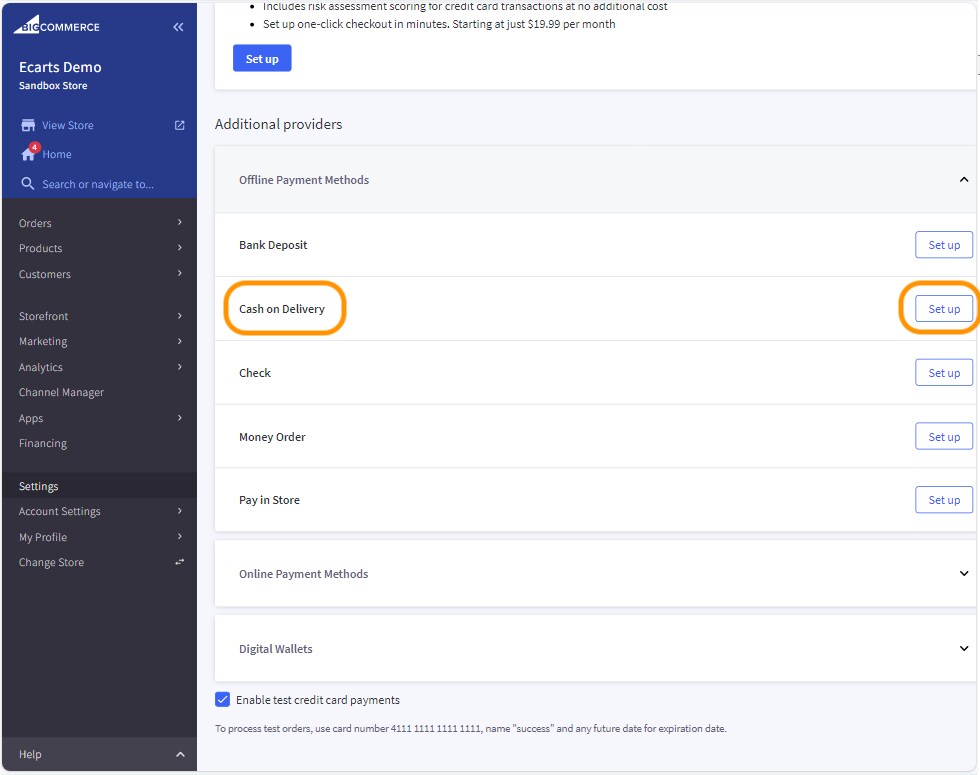Viewport: 980px width, 775px height.
Task: Open store via external link icon
Action: [x=178, y=125]
